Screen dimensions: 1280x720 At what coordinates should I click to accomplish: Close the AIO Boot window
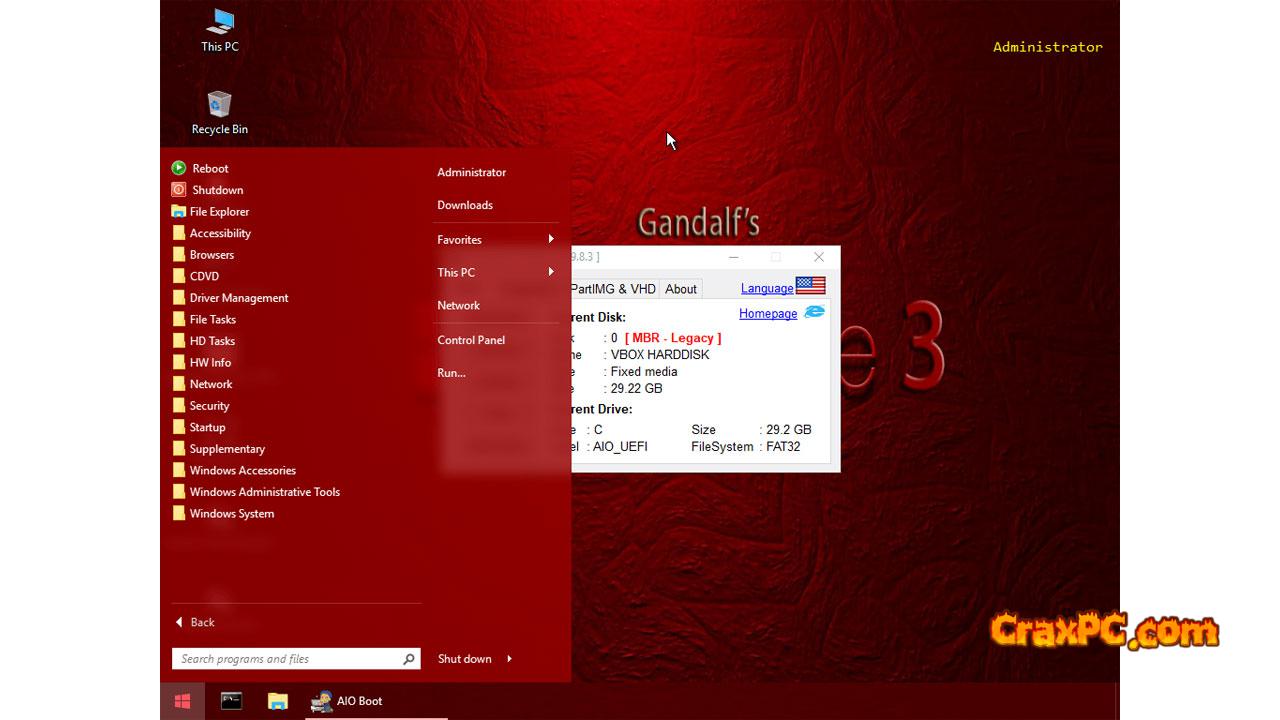point(819,257)
